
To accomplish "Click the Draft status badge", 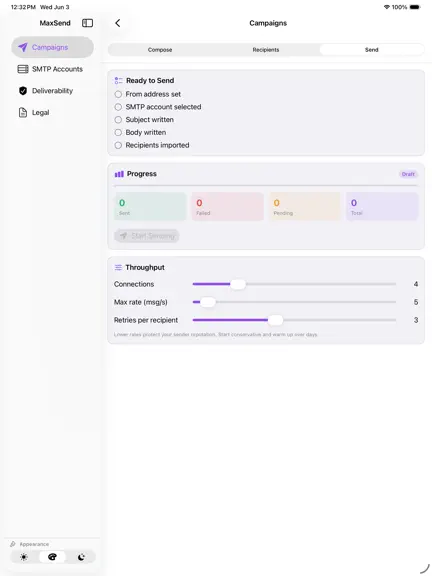I will click(x=408, y=174).
